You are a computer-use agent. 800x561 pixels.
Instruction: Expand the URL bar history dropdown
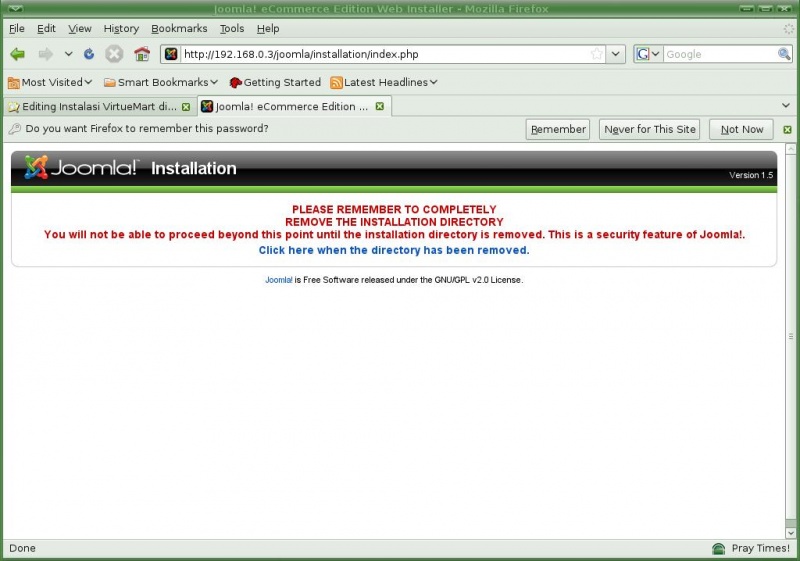pyautogui.click(x=616, y=54)
